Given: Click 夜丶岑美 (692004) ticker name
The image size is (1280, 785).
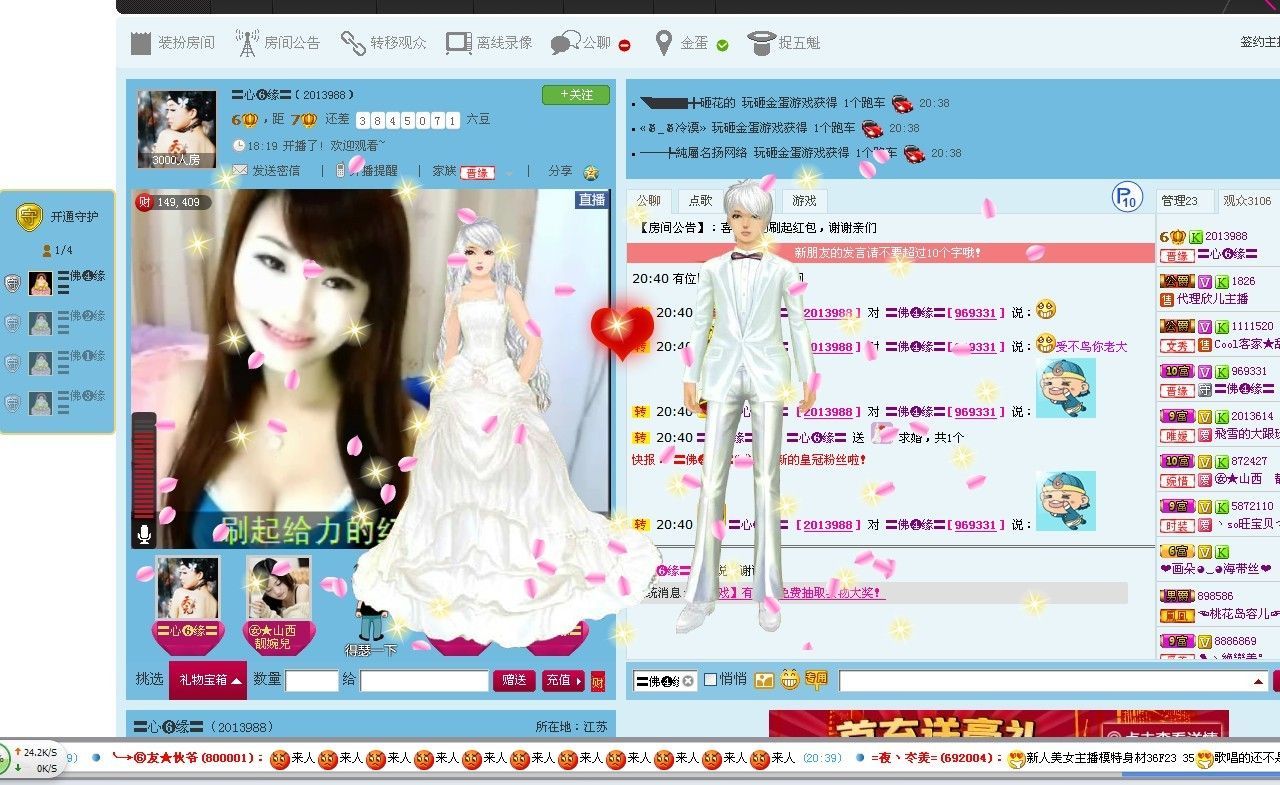Looking at the screenshot, I should (936, 758).
